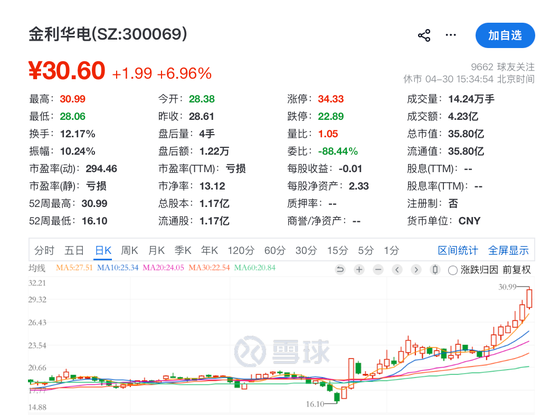Select the 周K tab
This screenshot has height=415, width=550.
point(129,250)
